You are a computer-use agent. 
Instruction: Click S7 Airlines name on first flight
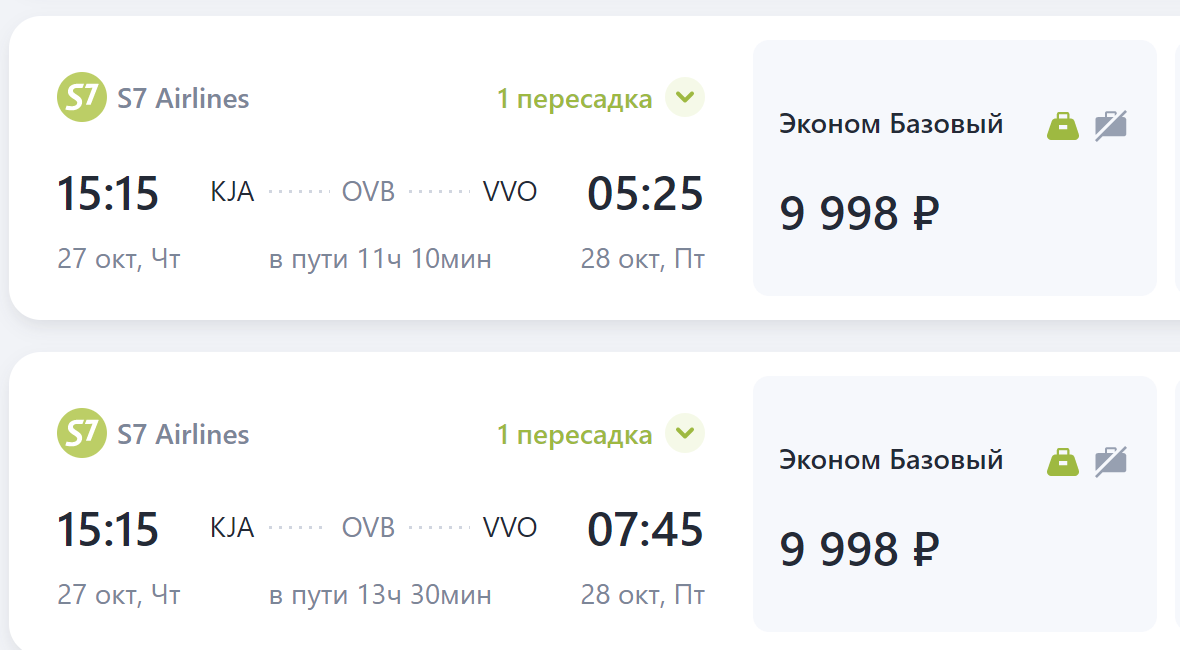click(x=183, y=99)
